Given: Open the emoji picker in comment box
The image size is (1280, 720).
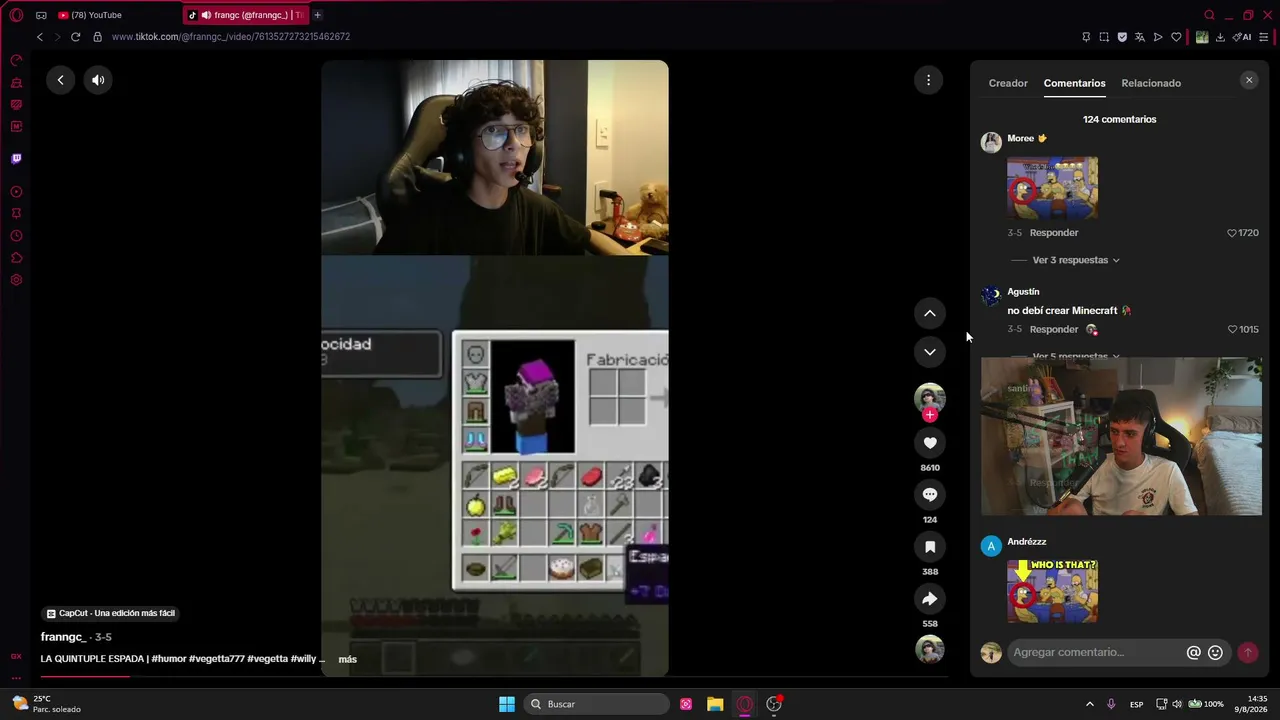Looking at the screenshot, I should (1215, 652).
